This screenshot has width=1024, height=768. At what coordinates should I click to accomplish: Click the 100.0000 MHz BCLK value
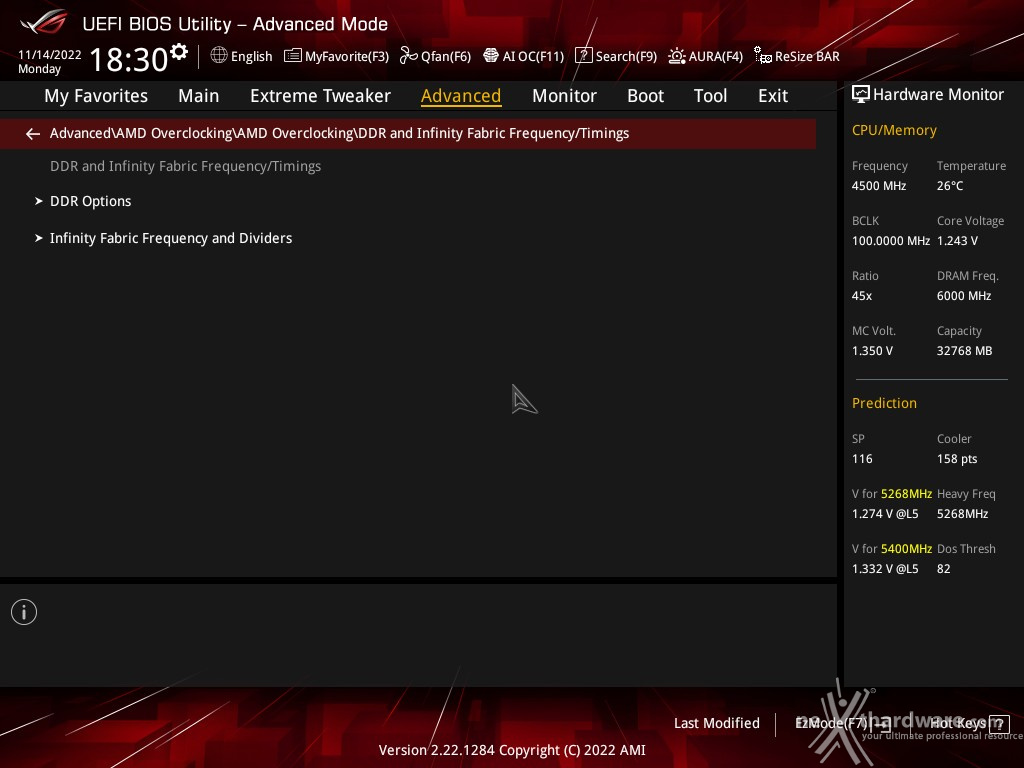point(891,241)
